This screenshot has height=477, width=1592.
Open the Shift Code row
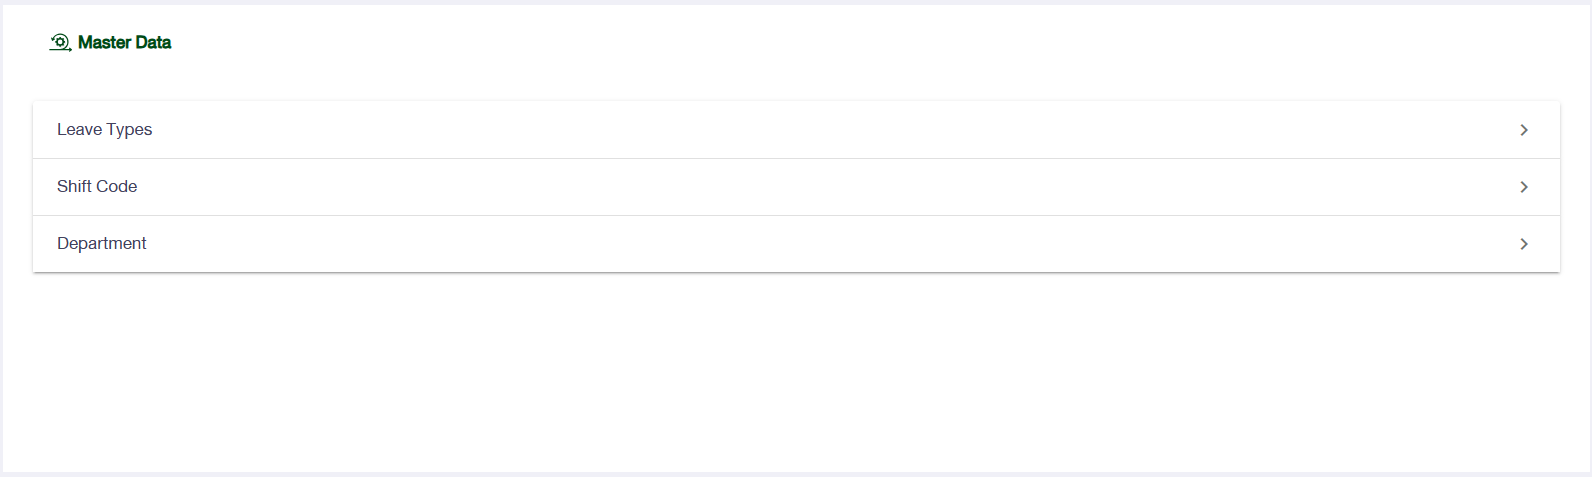point(796,187)
